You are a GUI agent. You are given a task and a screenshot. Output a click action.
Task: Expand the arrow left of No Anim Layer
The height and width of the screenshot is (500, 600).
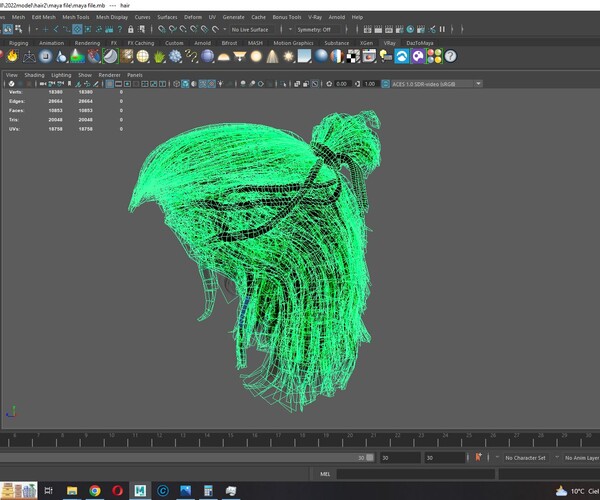(557, 457)
